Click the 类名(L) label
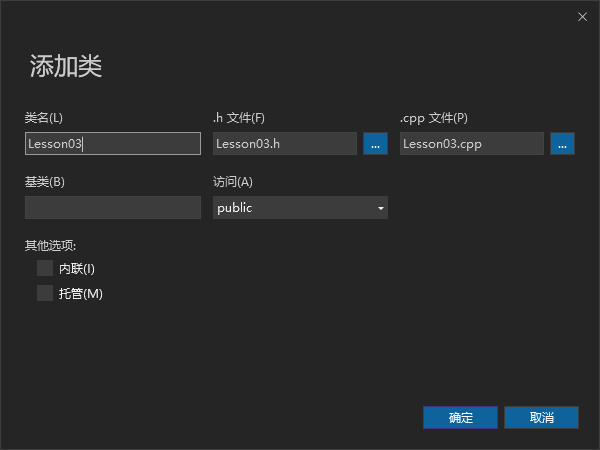Screen dimensions: 600x450 pyautogui.click(x=44, y=118)
